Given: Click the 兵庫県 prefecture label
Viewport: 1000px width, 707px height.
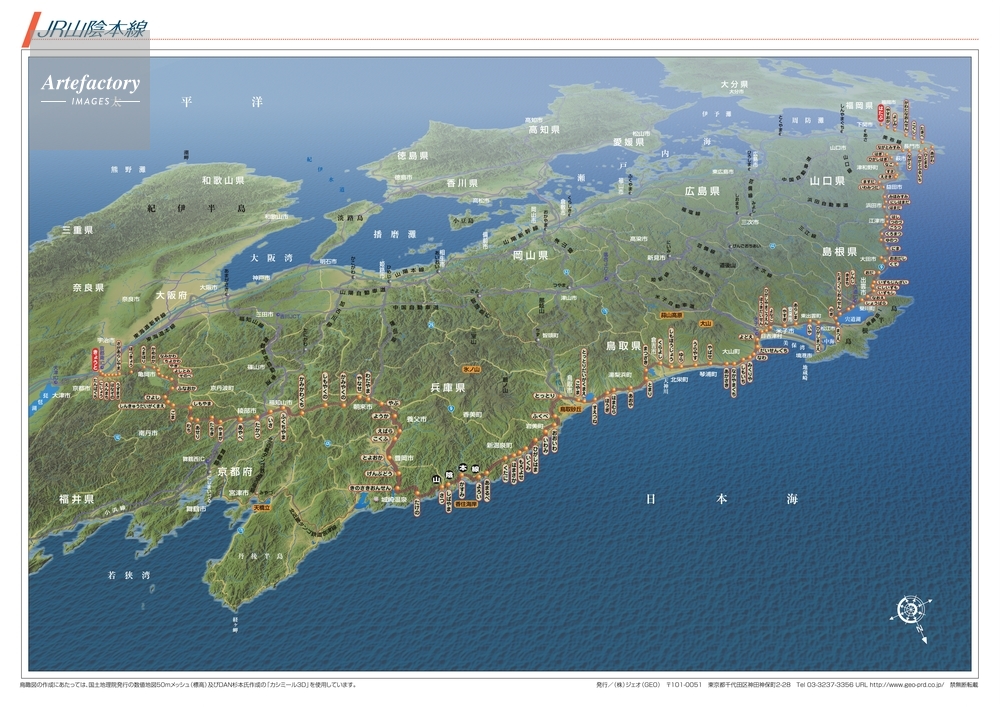Looking at the screenshot, I should point(448,387).
